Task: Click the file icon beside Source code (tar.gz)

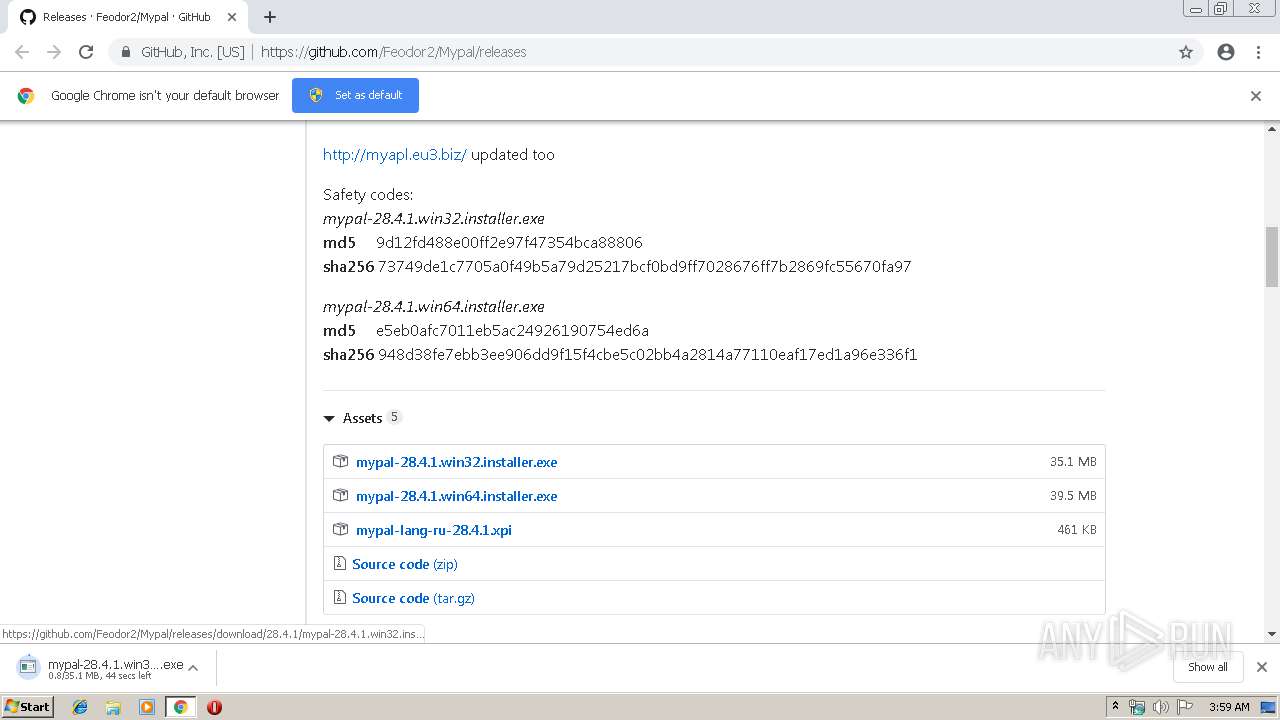Action: pos(339,598)
